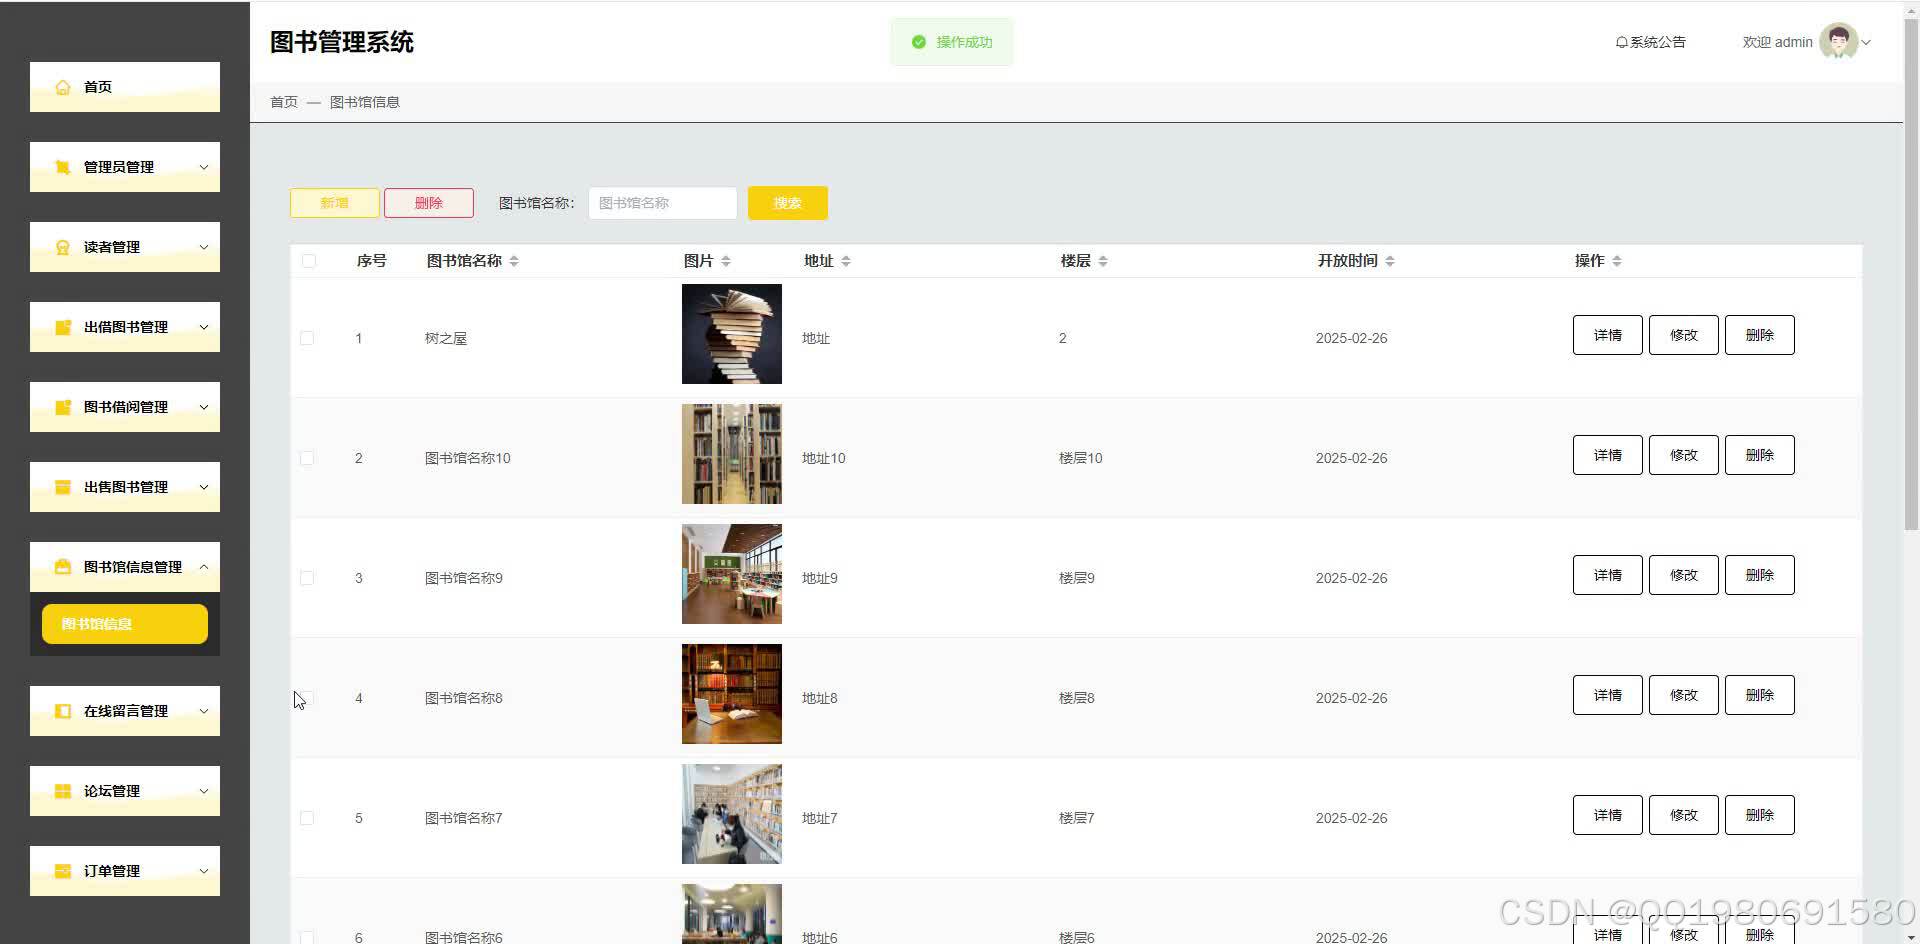
Task: Open the 图书馆名称7 thumbnail
Action: [732, 814]
